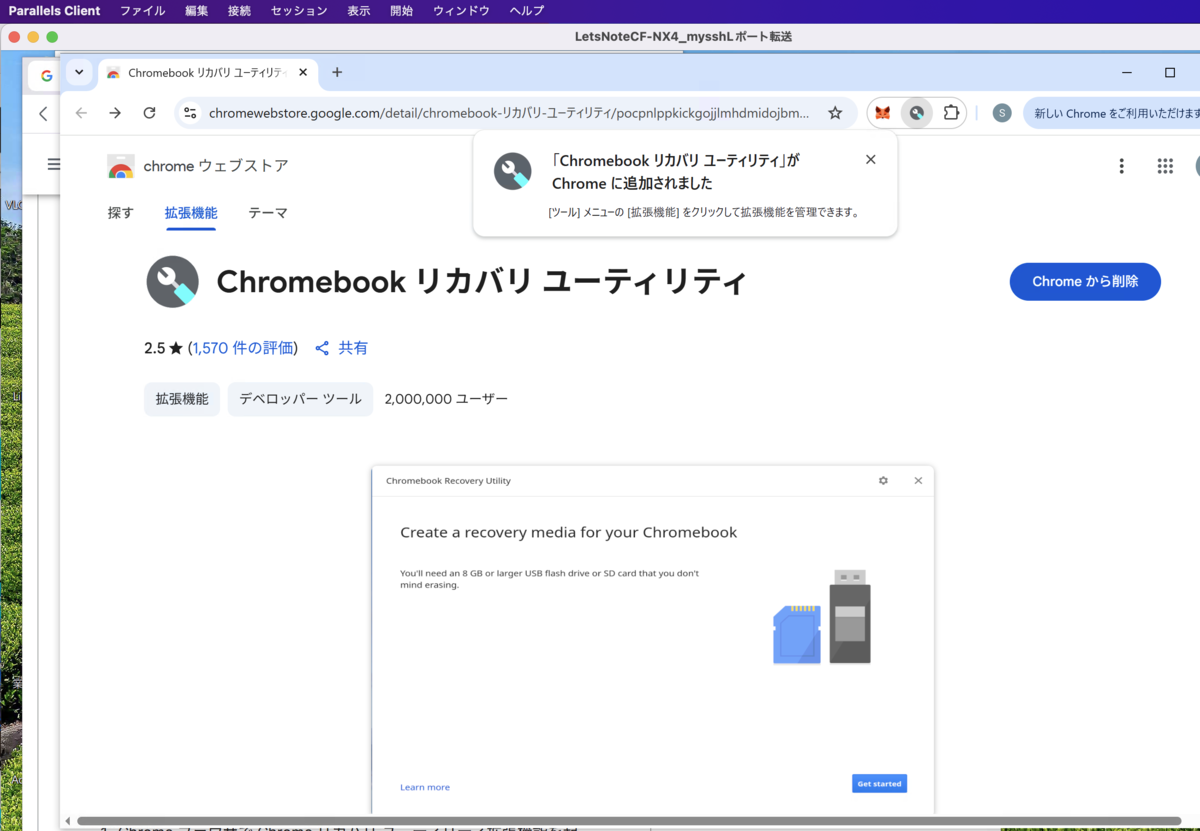Image resolution: width=1200 pixels, height=831 pixels.
Task: Click the Chrome から削除 button
Action: [x=1085, y=282]
